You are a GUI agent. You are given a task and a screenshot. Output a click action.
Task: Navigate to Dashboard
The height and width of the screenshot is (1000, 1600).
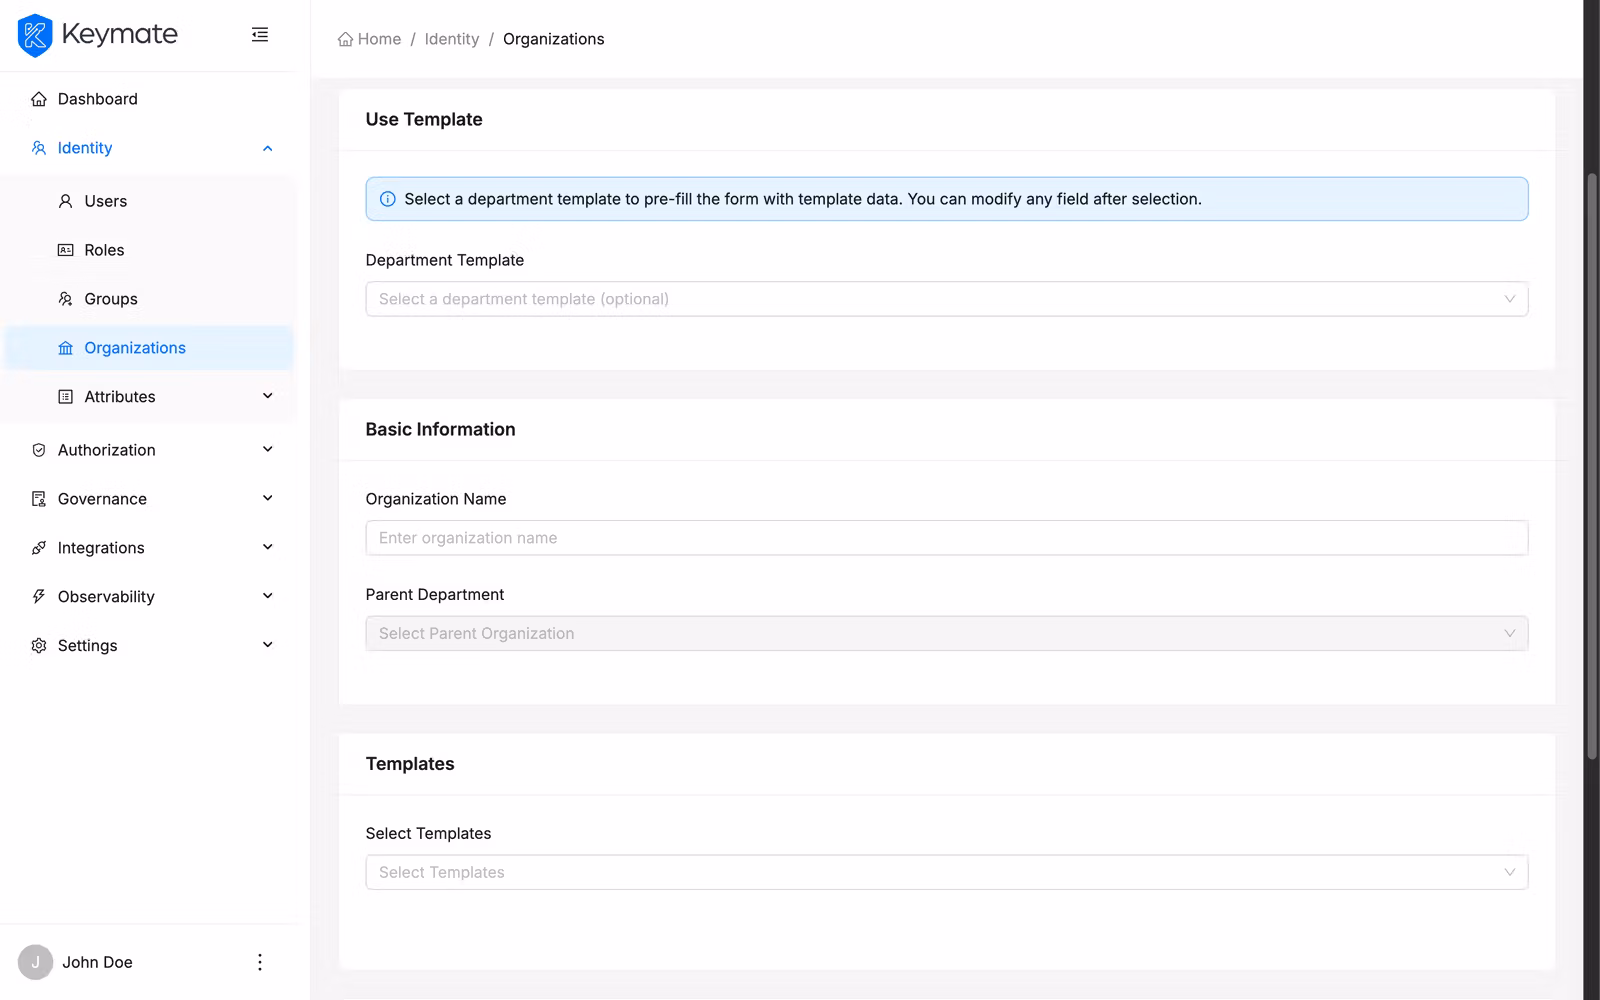tap(97, 98)
